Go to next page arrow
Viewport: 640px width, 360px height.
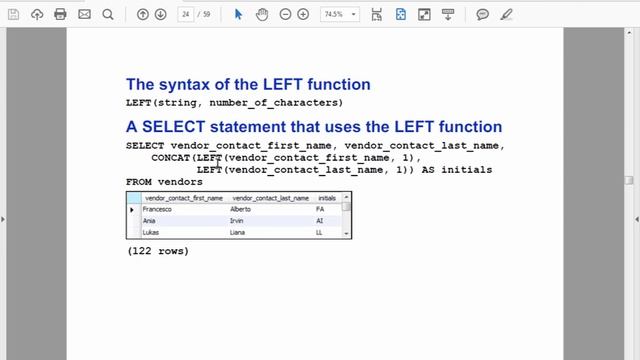(x=161, y=15)
